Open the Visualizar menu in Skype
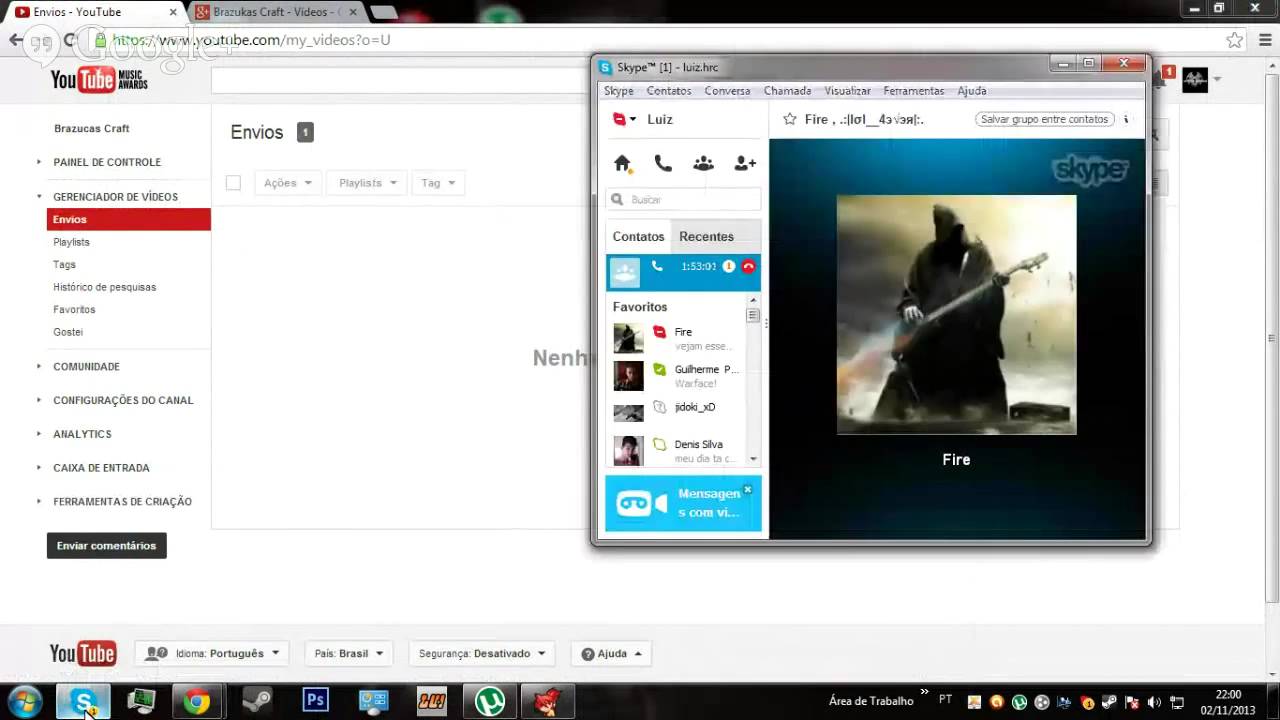 847,91
